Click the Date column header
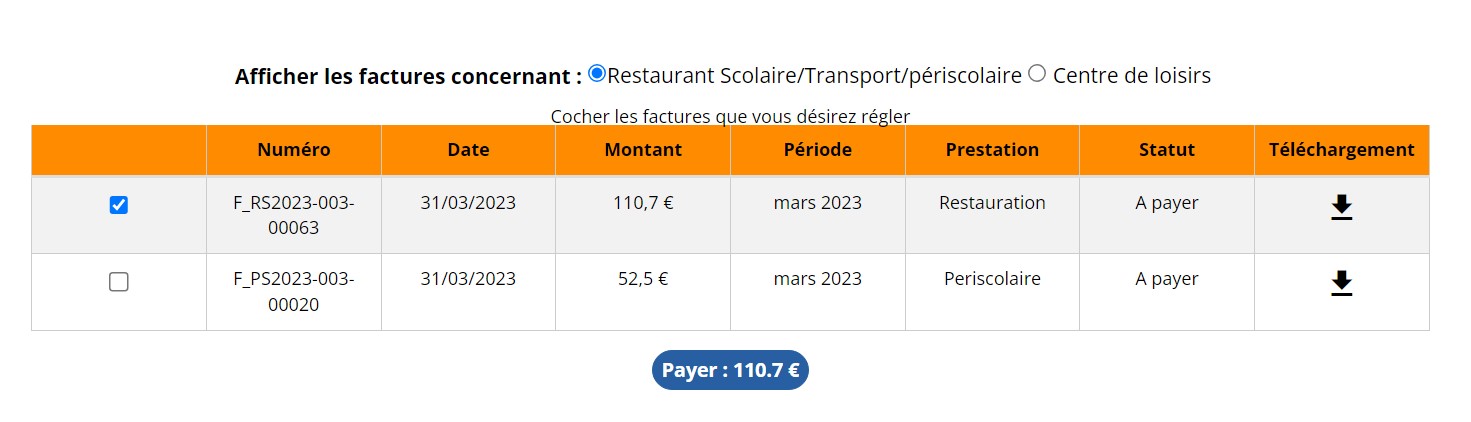 tap(468, 150)
